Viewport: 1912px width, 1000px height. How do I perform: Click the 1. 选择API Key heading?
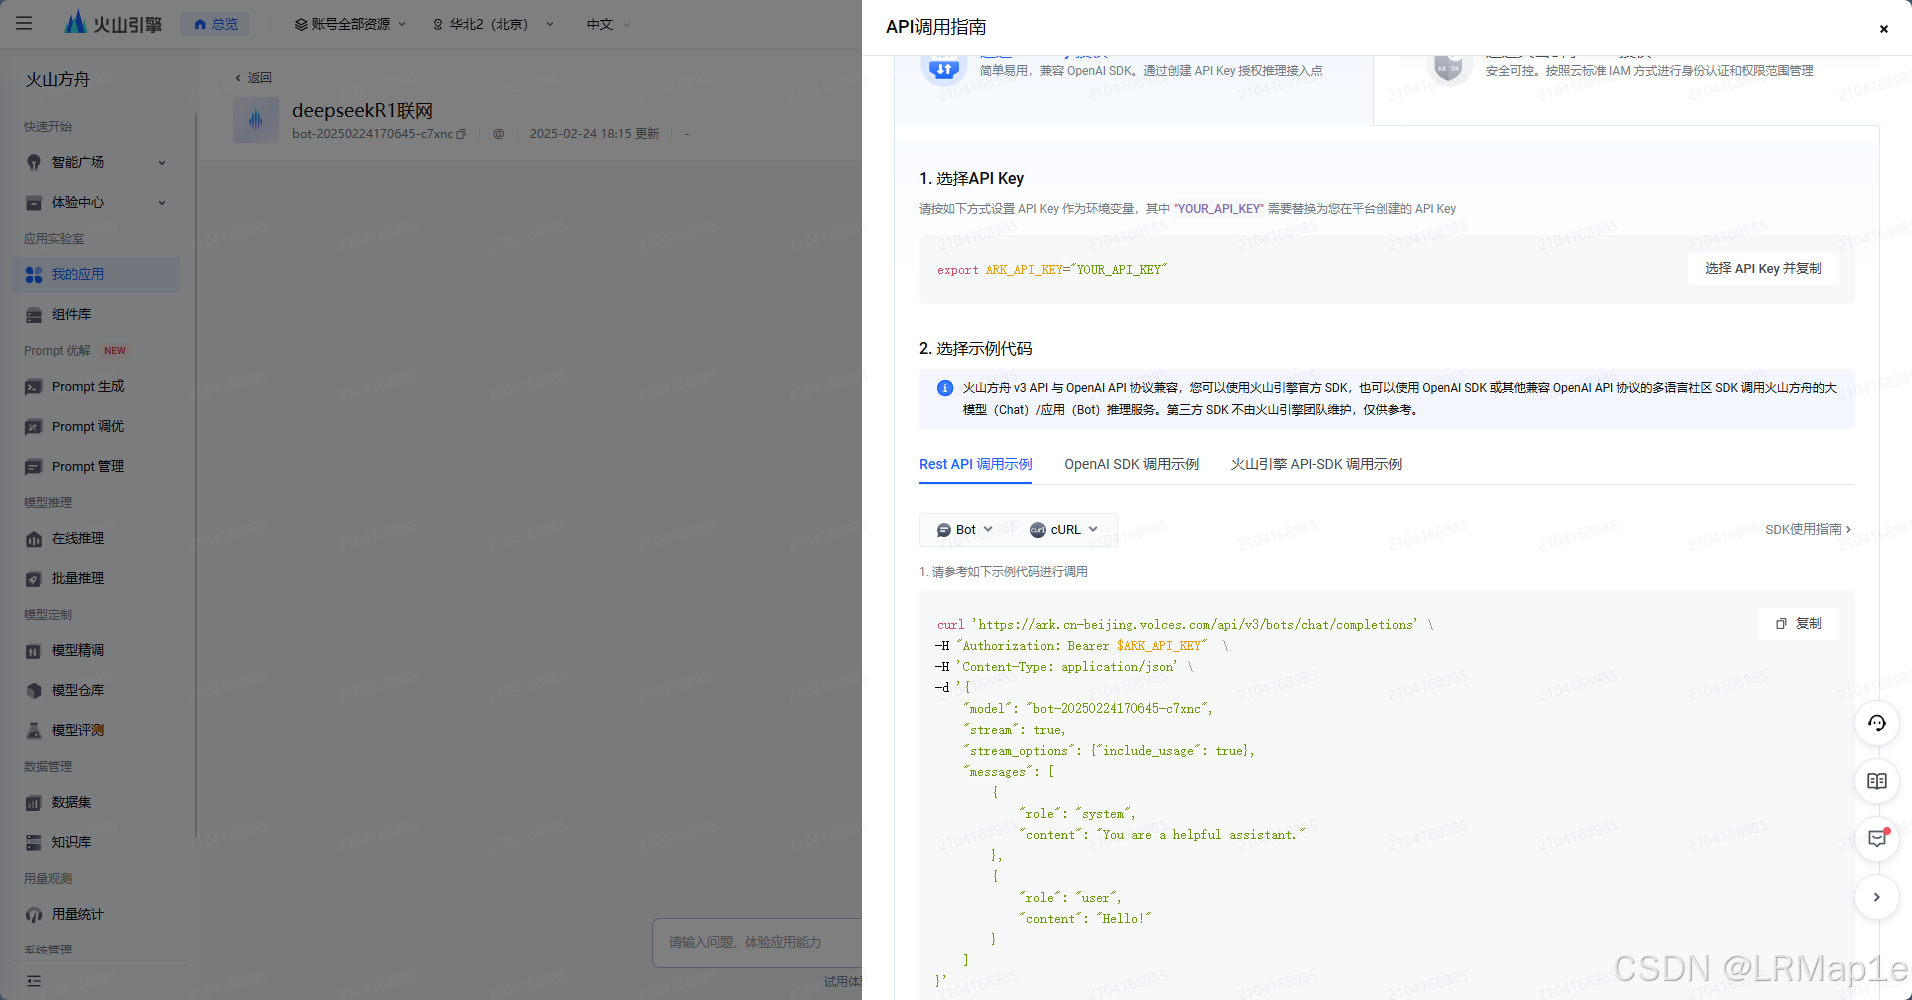(971, 178)
